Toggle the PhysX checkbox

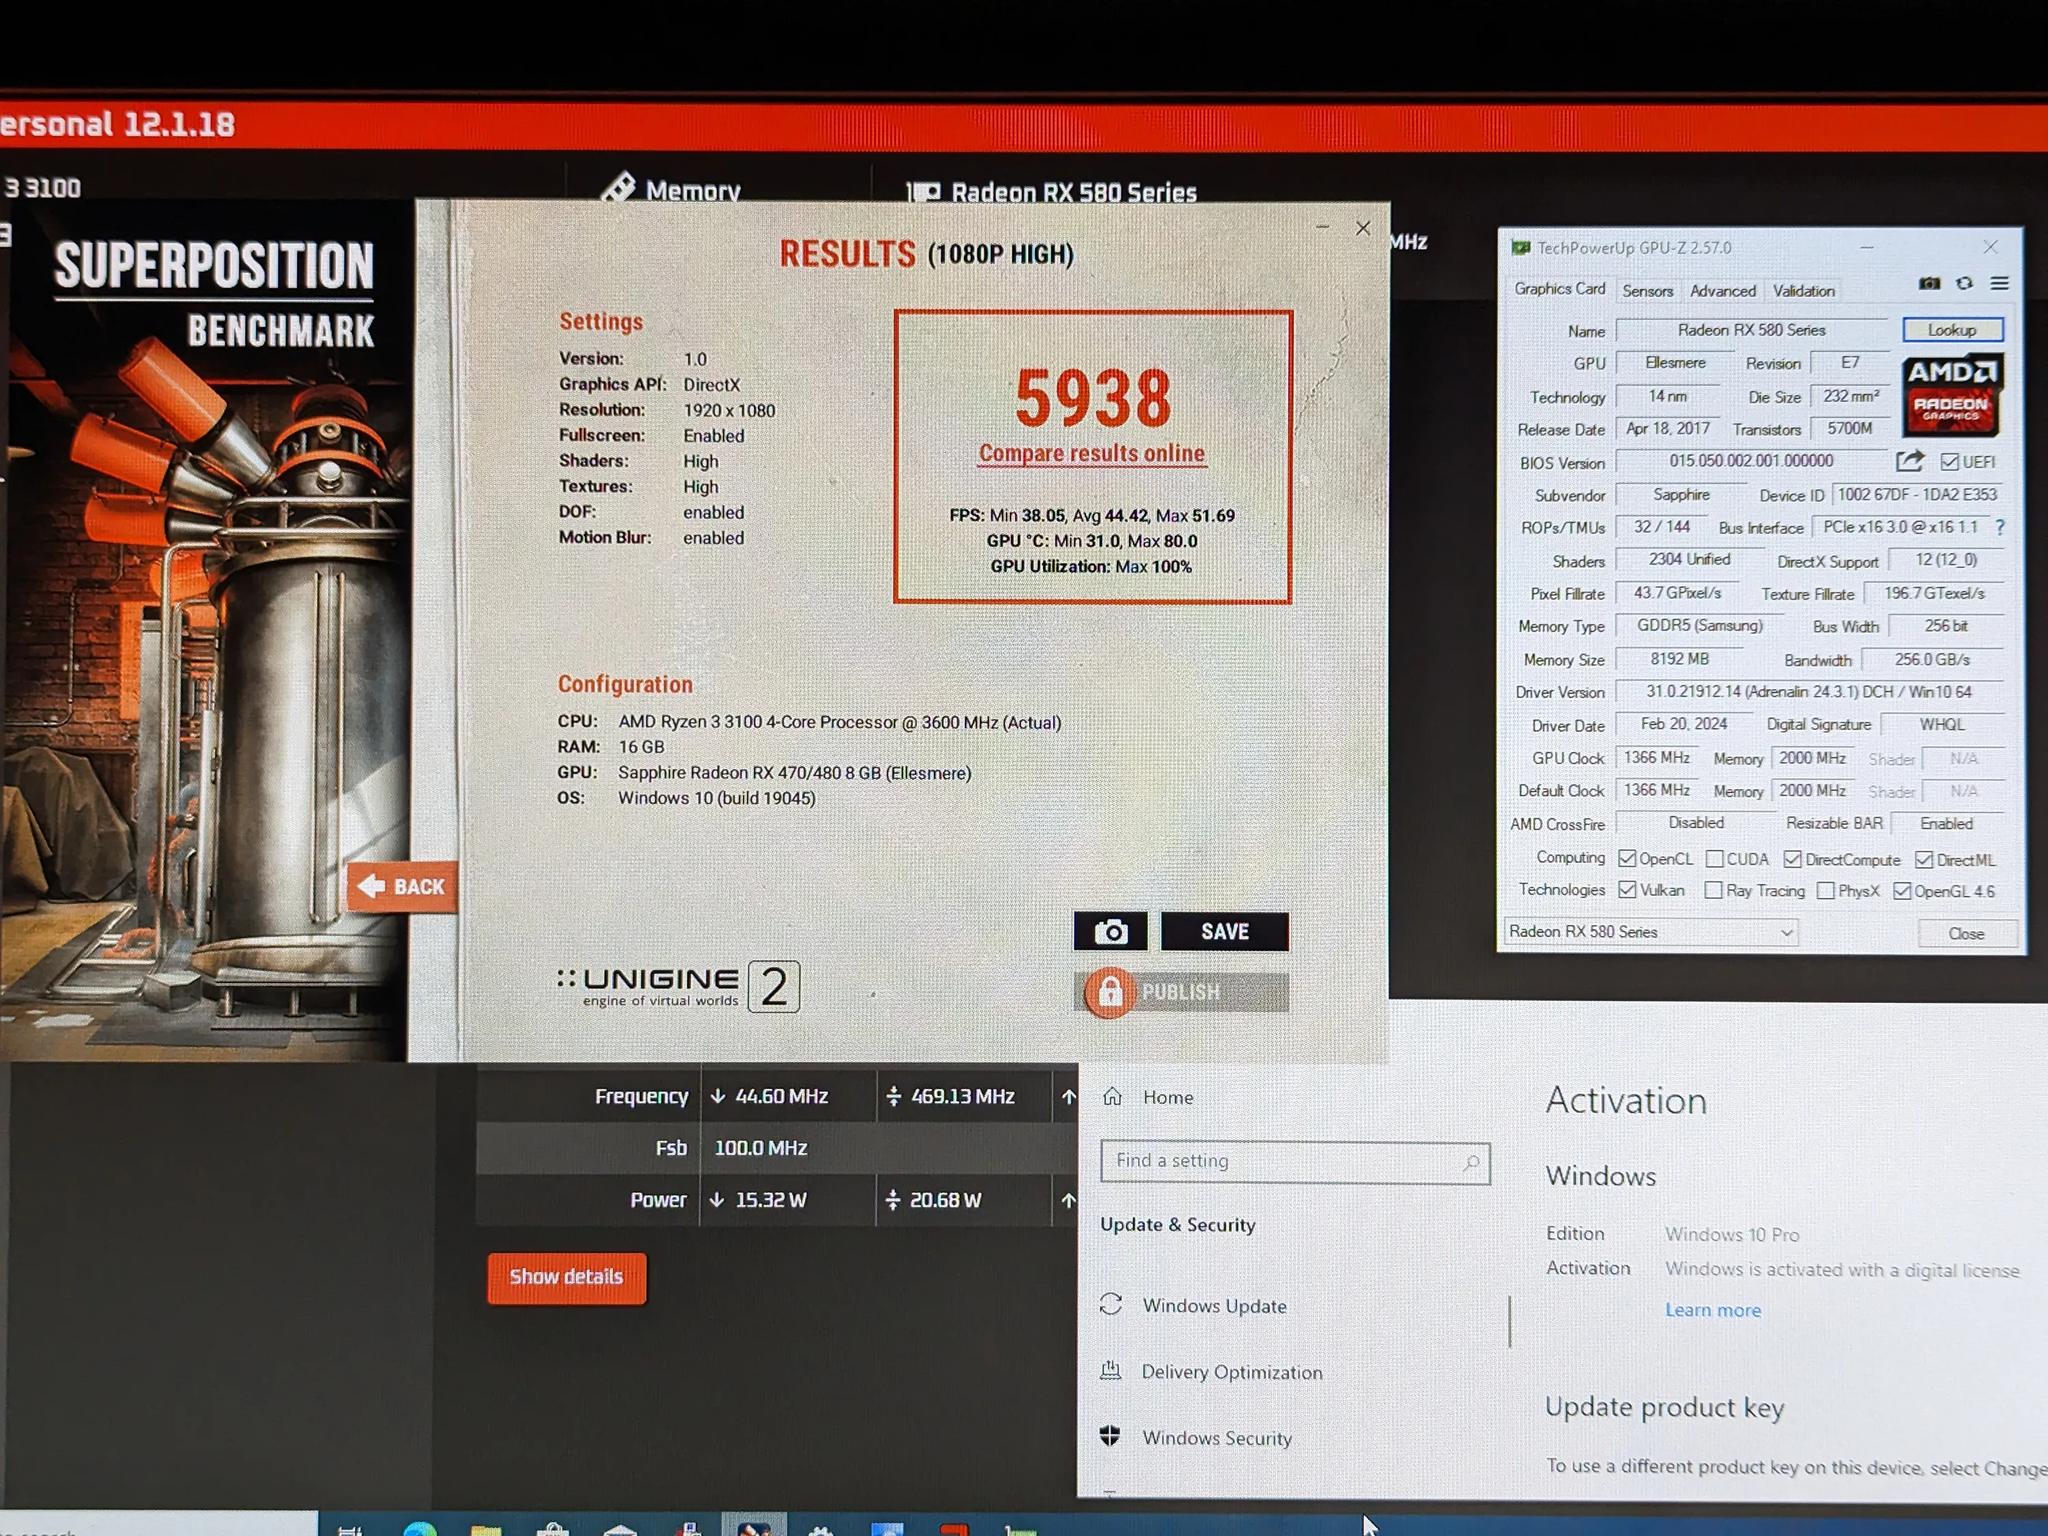coord(1825,891)
